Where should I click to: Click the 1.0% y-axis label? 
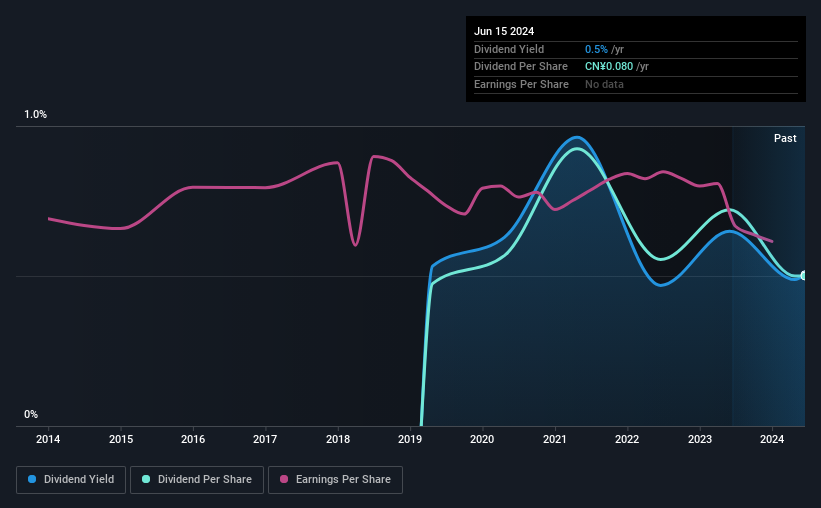[36, 115]
